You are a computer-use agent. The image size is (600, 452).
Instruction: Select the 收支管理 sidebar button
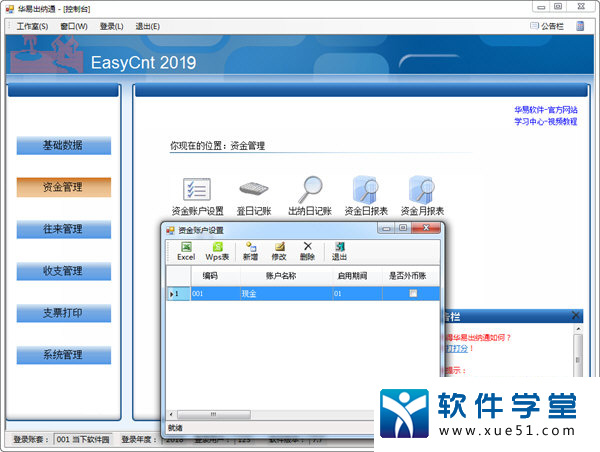[x=64, y=271]
